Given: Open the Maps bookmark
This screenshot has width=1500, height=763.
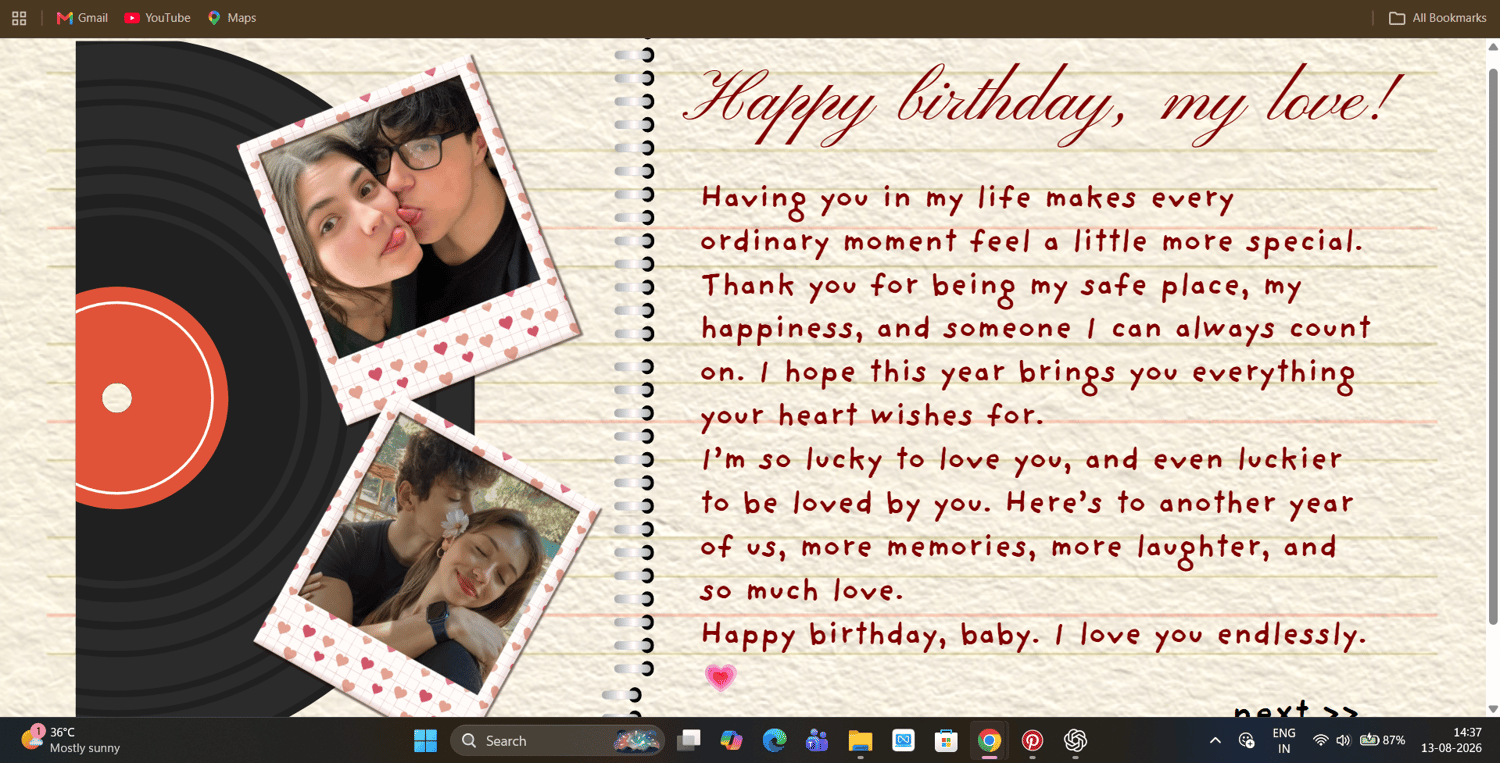Looking at the screenshot, I should (232, 18).
